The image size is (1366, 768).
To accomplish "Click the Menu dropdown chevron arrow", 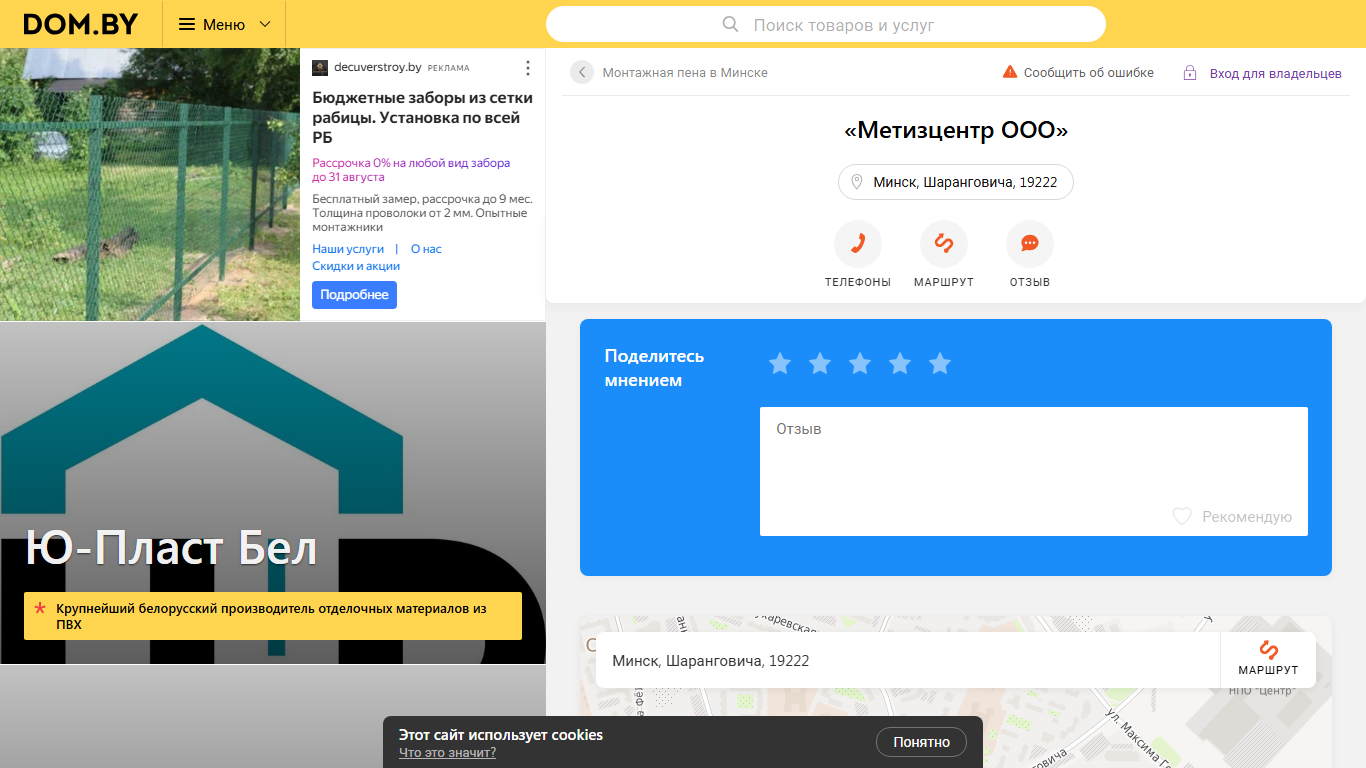I will [x=265, y=24].
